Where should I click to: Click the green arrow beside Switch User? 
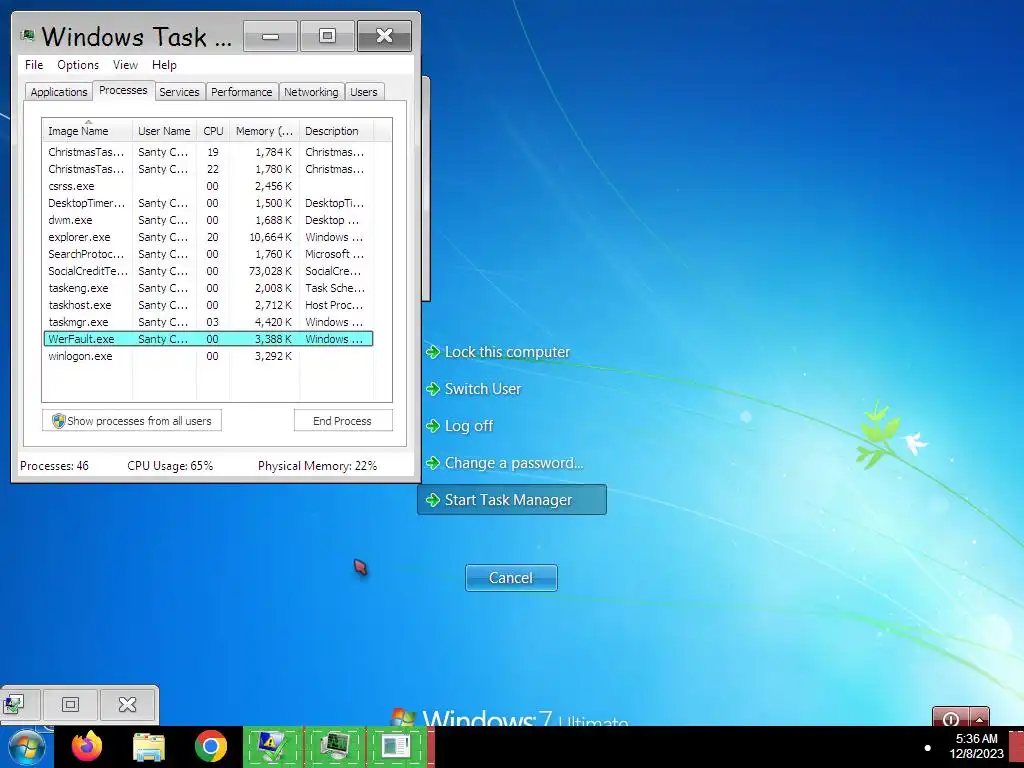click(x=432, y=389)
